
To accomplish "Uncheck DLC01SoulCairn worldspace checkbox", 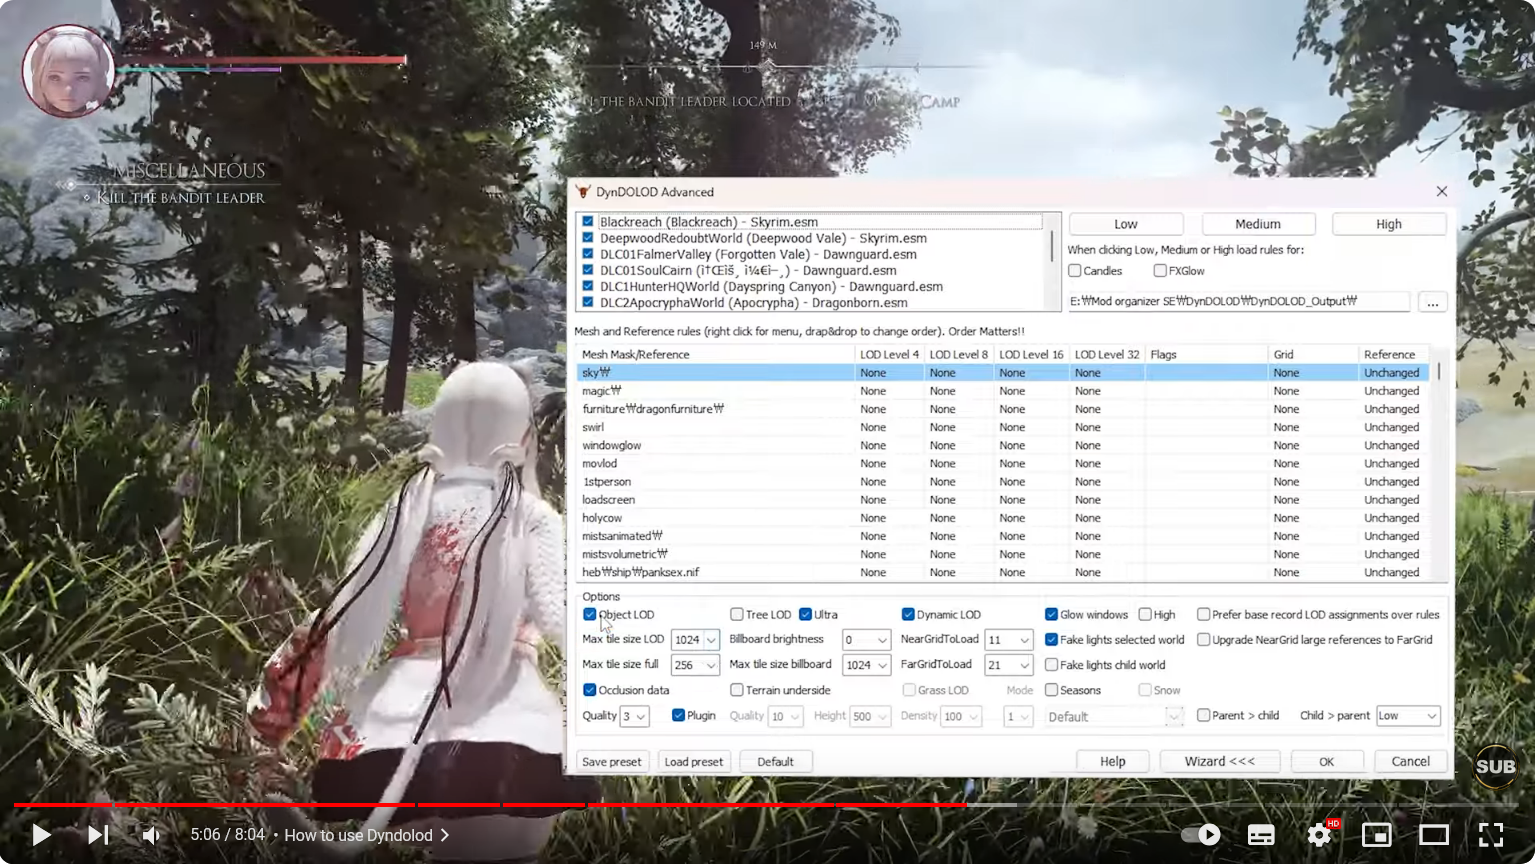I will click(x=588, y=270).
